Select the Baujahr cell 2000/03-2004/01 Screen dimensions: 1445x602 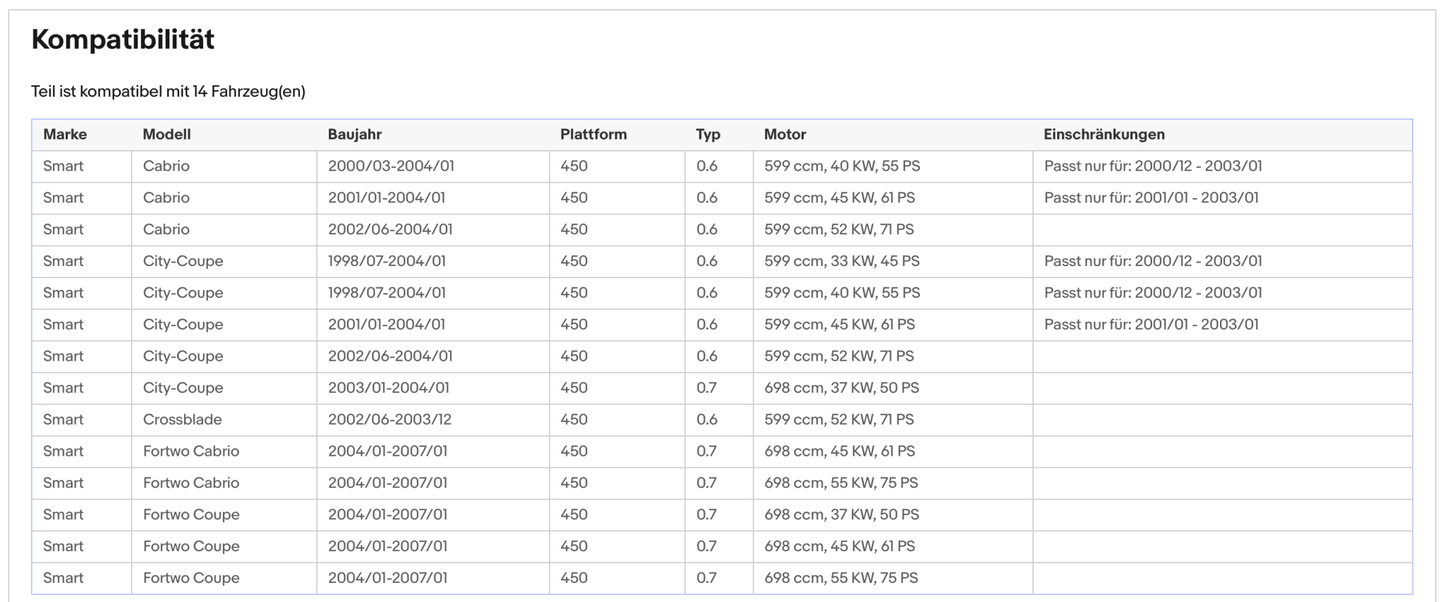pos(391,166)
